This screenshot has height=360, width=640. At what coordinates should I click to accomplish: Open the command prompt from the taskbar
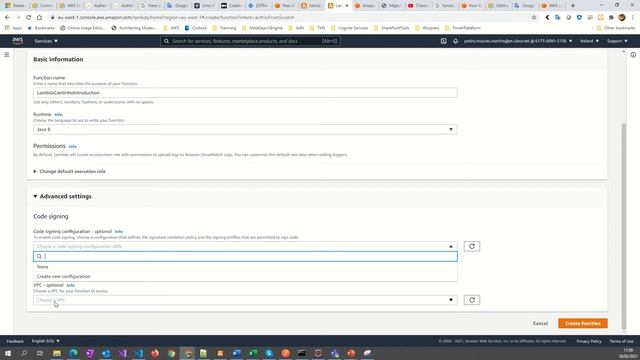pos(302,353)
